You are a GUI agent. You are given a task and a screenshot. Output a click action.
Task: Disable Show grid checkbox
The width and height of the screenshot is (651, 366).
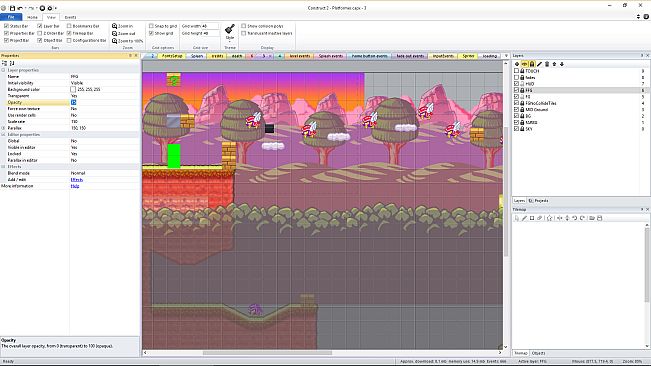[x=151, y=33]
